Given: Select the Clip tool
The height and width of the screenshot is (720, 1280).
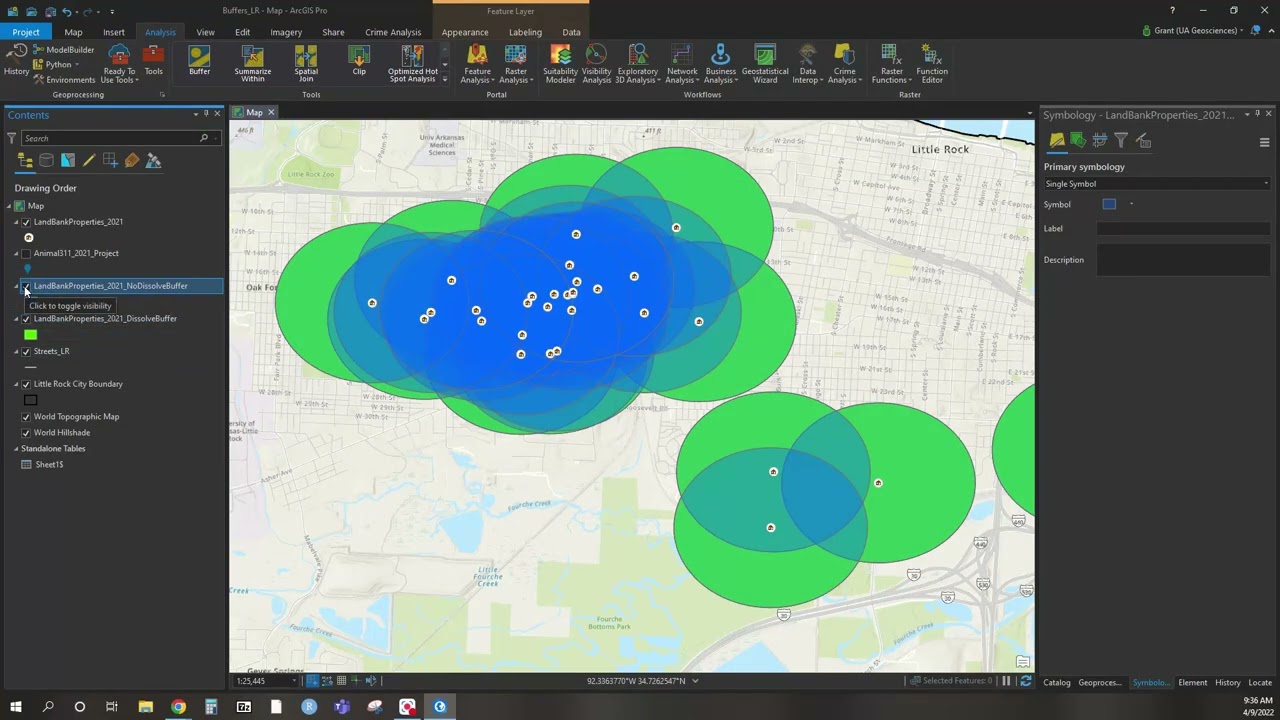Looking at the screenshot, I should [359, 60].
